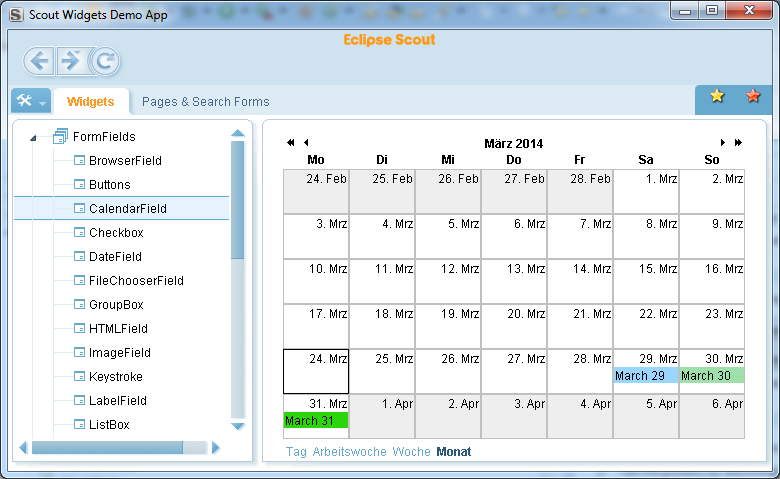Viewport: 780px width, 479px height.
Task: Click the ListBox form icon
Action: [x=79, y=424]
